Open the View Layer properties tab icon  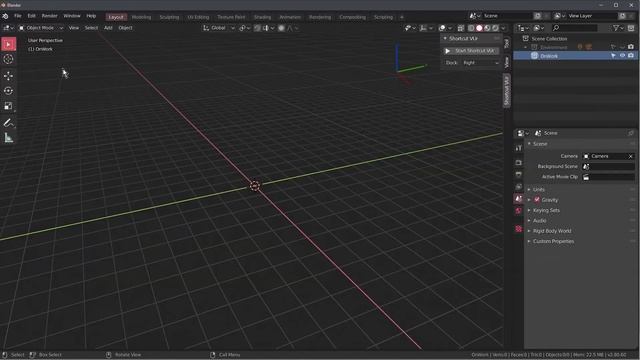(x=518, y=187)
